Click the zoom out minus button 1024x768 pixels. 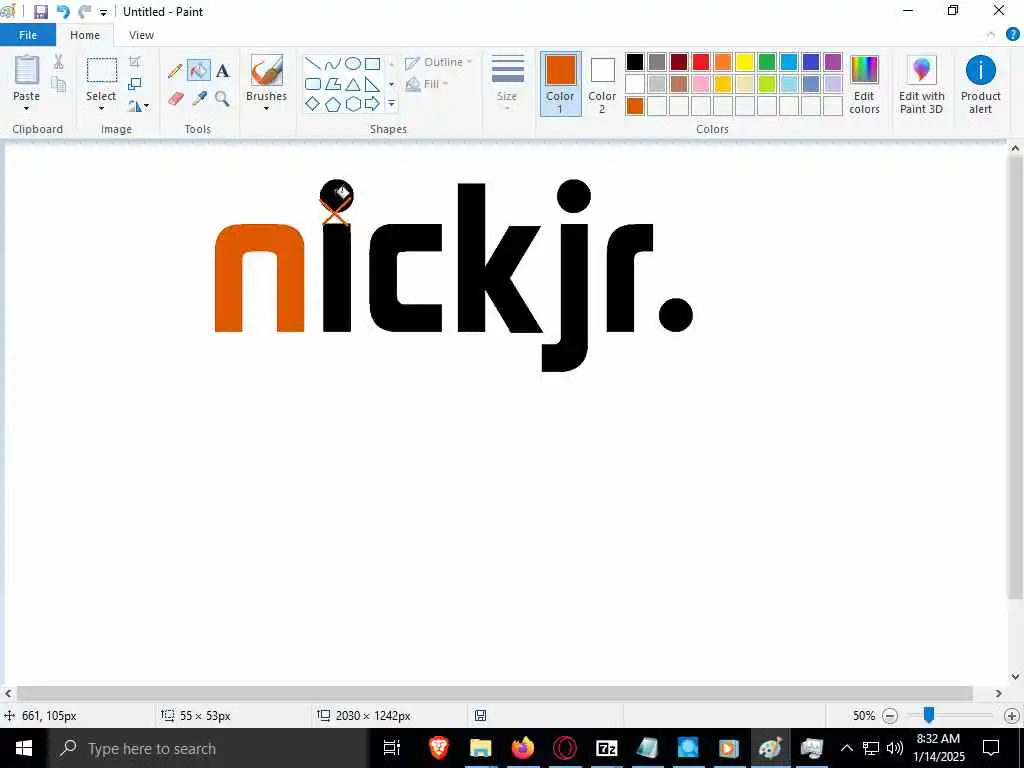point(889,716)
